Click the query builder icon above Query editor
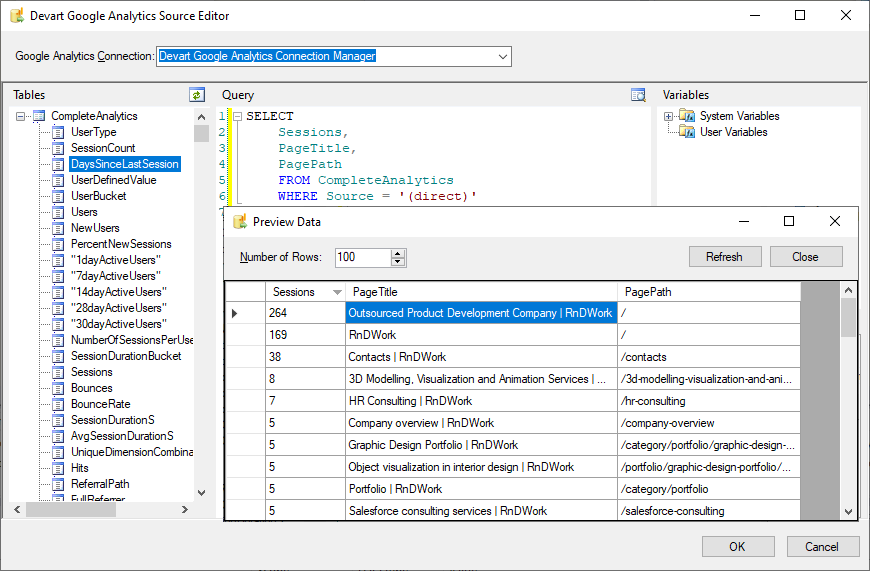The height and width of the screenshot is (571, 870). point(639,95)
